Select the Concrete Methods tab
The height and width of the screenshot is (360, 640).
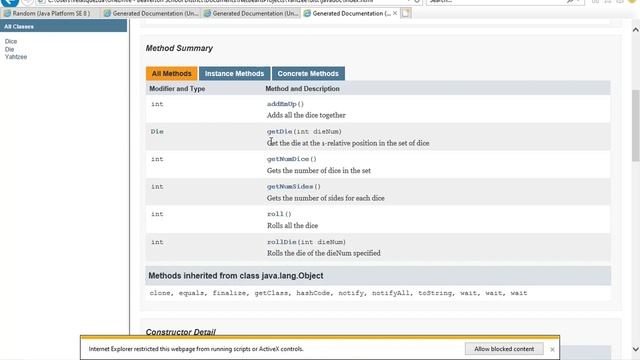tap(308, 73)
